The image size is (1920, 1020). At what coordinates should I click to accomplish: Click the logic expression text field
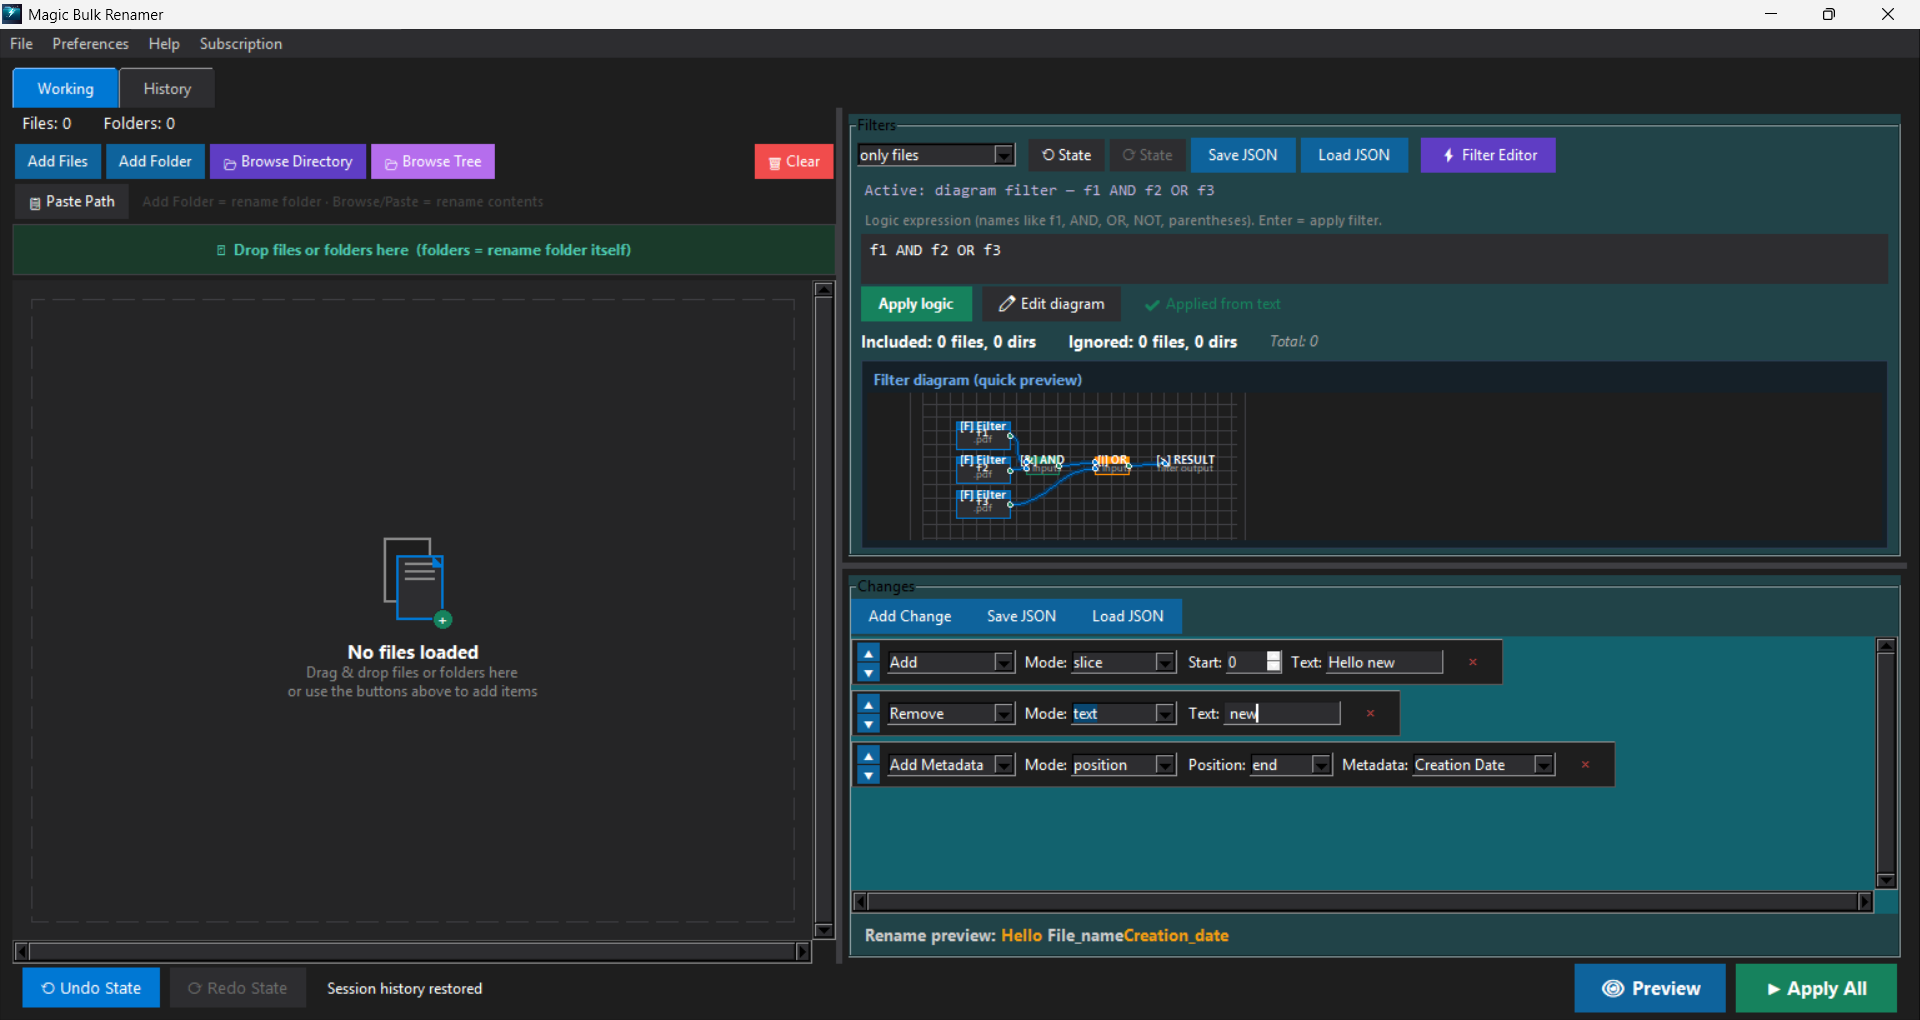(x=1375, y=259)
